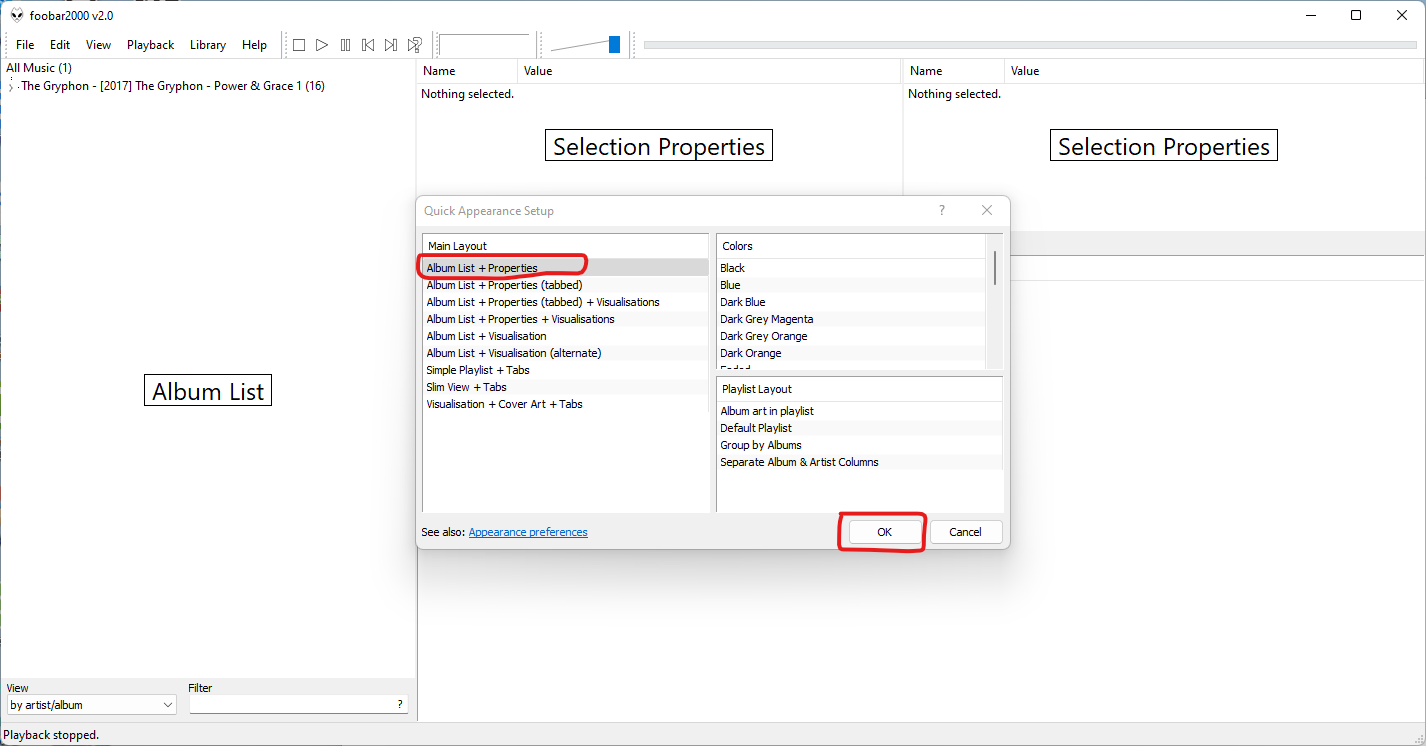The width and height of the screenshot is (1426, 746).
Task: Open the Help menu
Action: pos(255,45)
